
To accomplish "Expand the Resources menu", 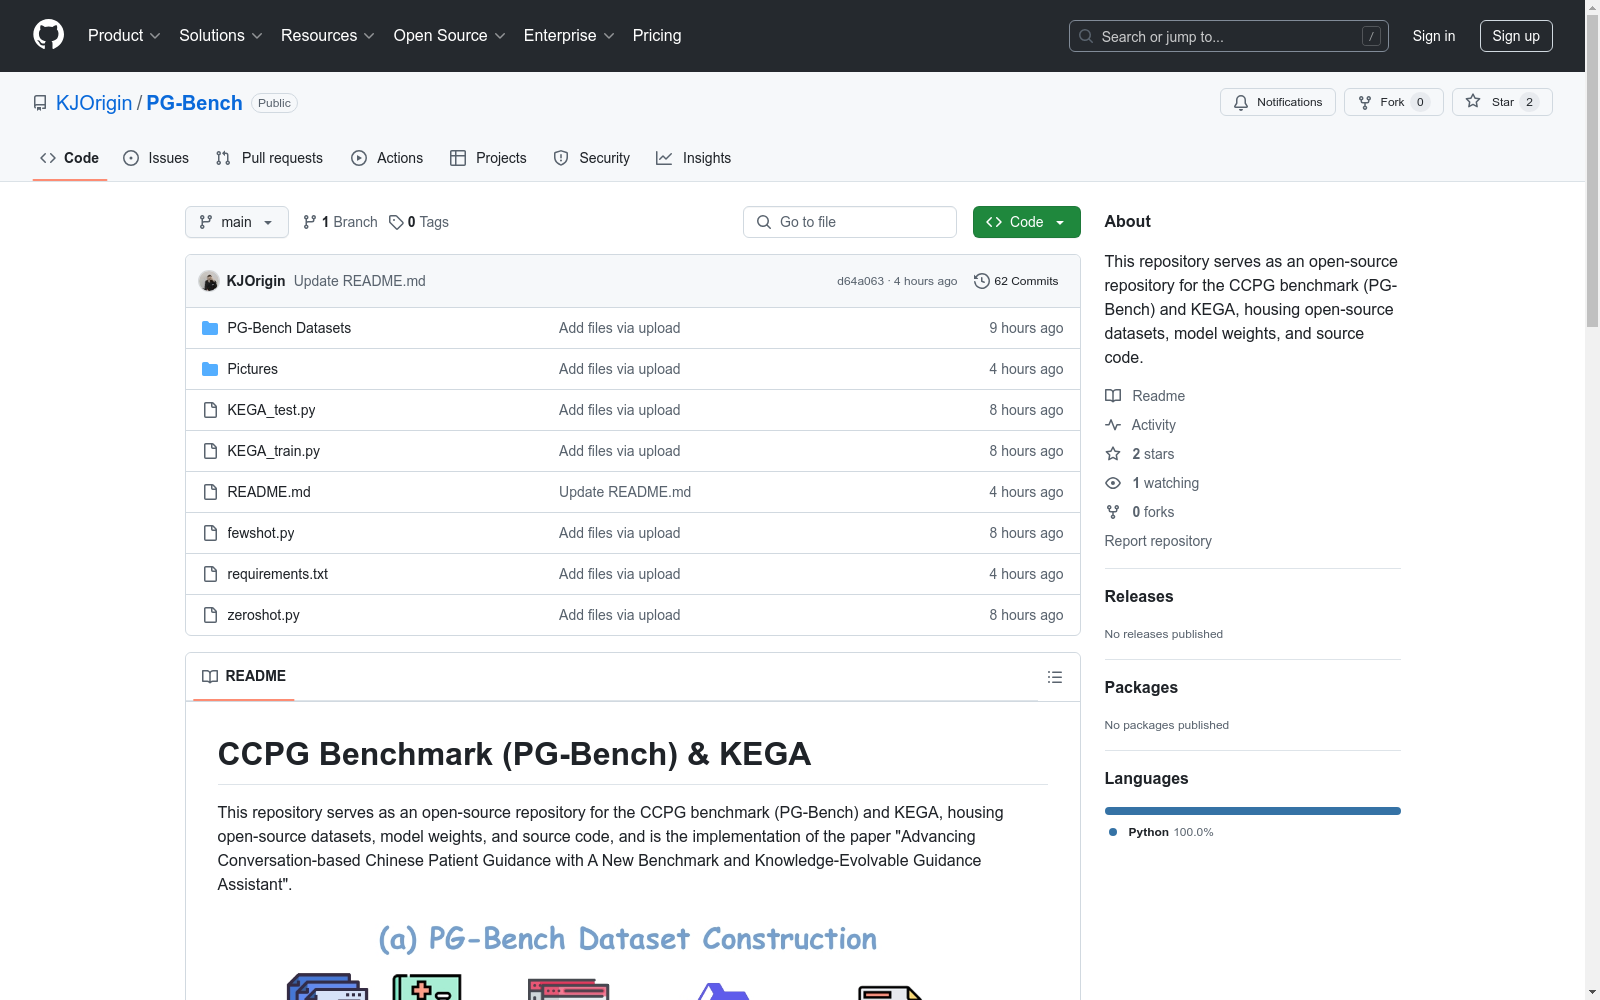I will [x=328, y=35].
